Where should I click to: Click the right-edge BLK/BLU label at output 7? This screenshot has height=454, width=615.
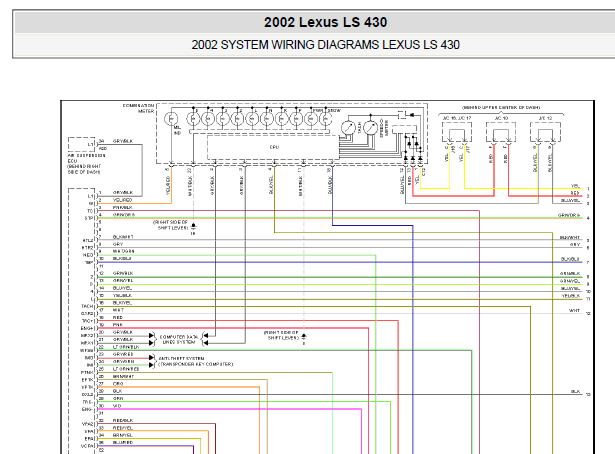coord(570,259)
